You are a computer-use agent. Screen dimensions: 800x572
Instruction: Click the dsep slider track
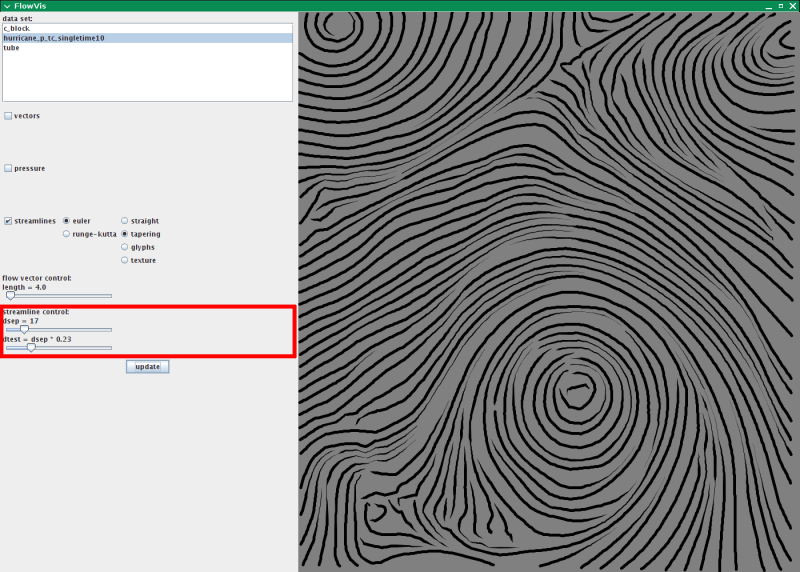(x=58, y=329)
